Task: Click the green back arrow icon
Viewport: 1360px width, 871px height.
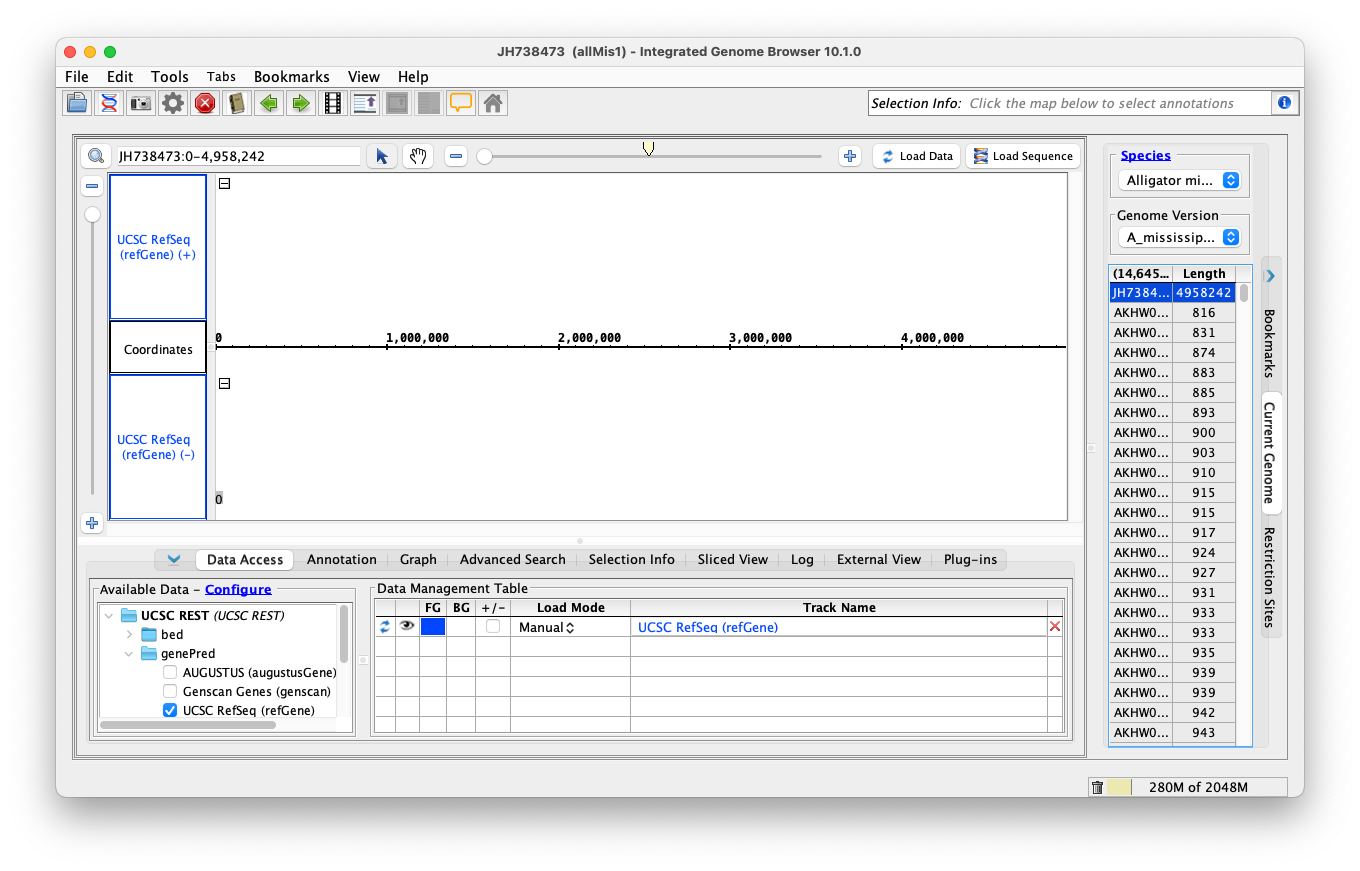Action: coord(268,103)
